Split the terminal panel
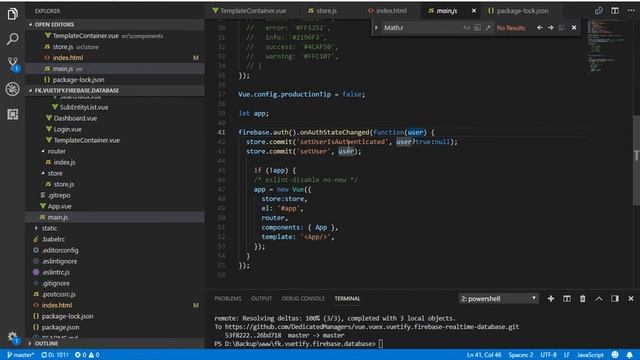 (567, 299)
